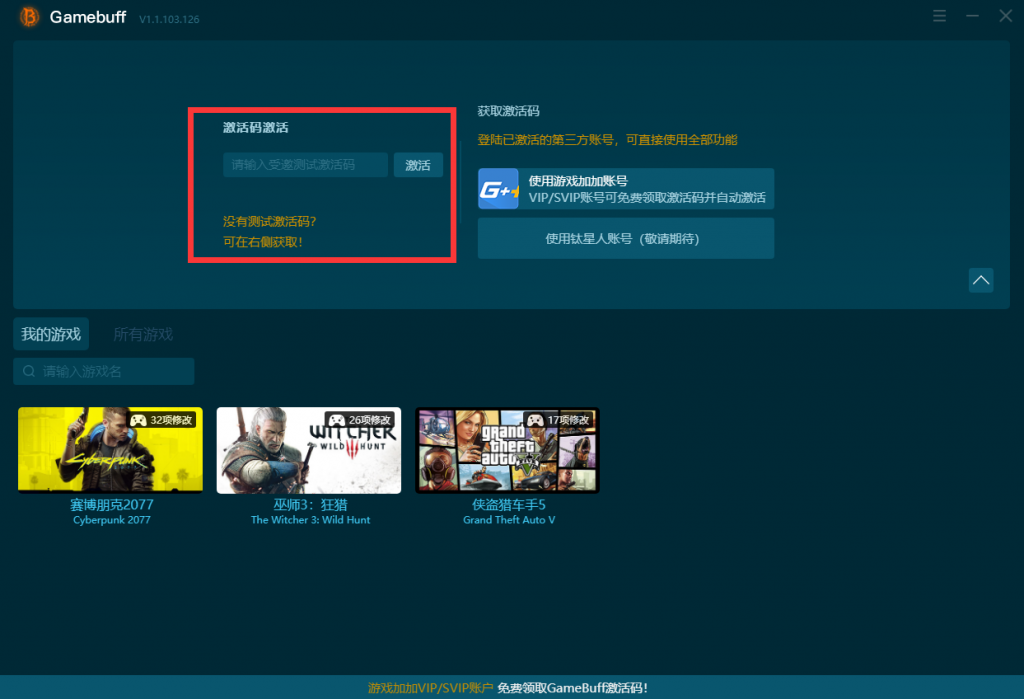The image size is (1024, 699).
Task: Click the Gamebuff title text
Action: tap(88, 17)
